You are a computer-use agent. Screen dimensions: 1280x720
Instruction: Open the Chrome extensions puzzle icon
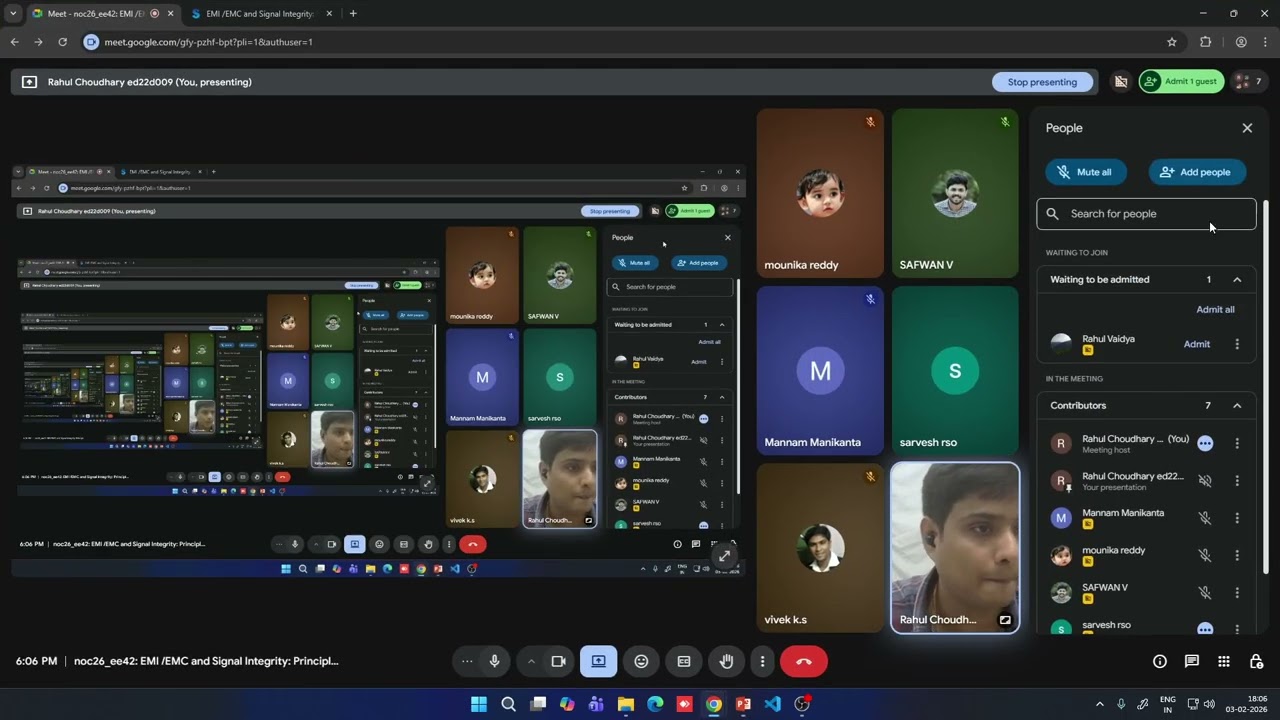point(1205,42)
